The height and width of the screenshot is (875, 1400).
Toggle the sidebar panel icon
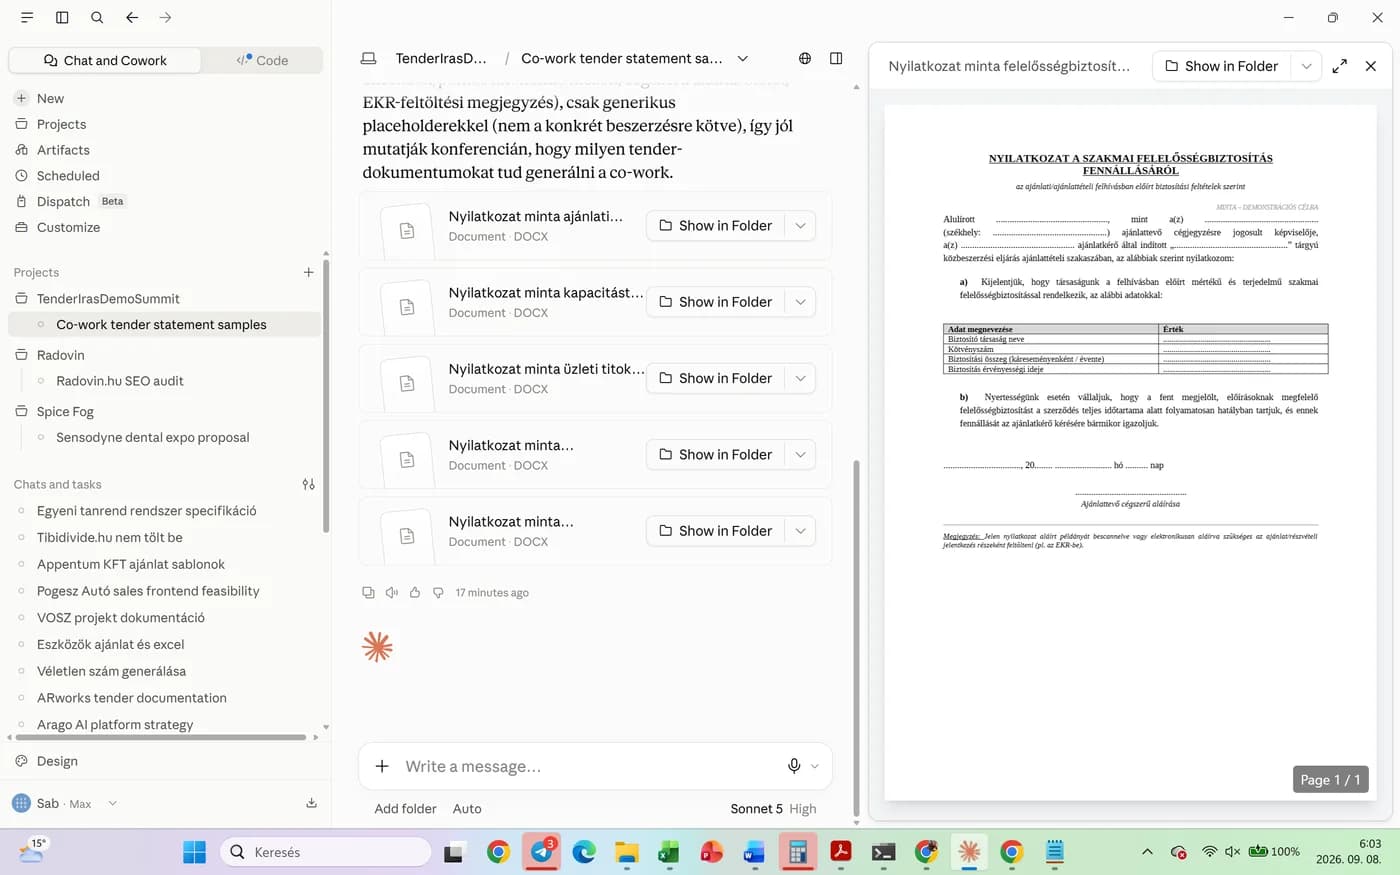tap(62, 17)
